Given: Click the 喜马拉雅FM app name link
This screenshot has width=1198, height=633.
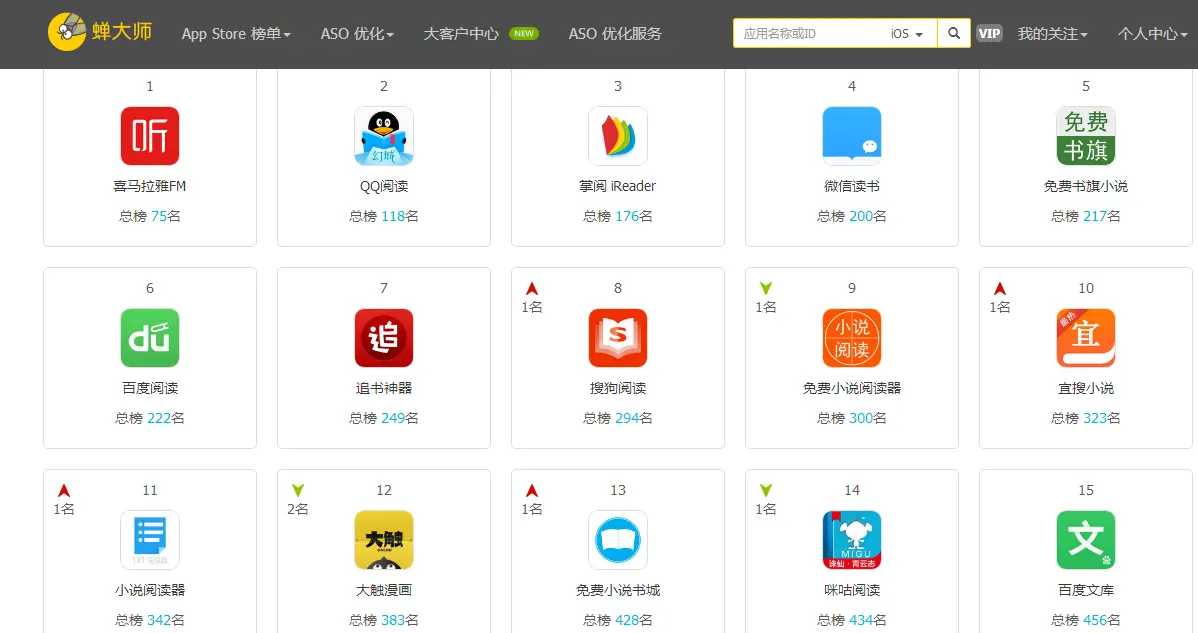Looking at the screenshot, I should click(x=150, y=186).
